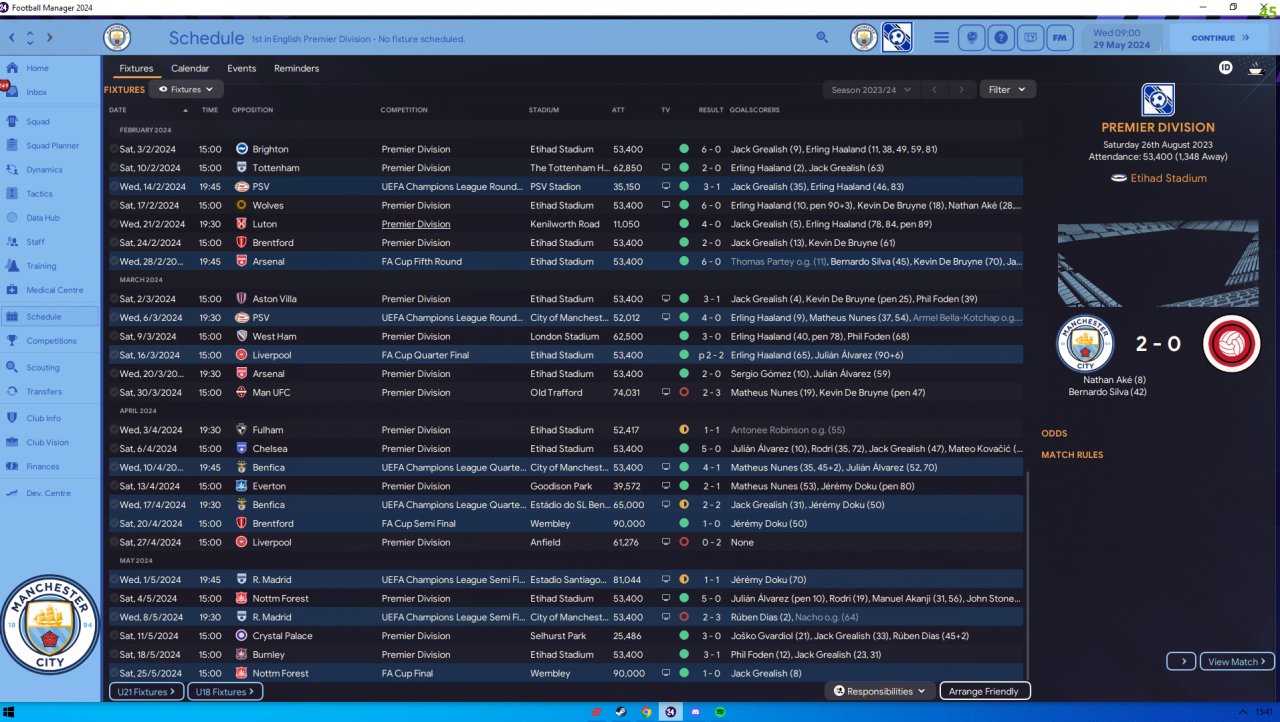Go forward using the right arrow

[x=50, y=38]
